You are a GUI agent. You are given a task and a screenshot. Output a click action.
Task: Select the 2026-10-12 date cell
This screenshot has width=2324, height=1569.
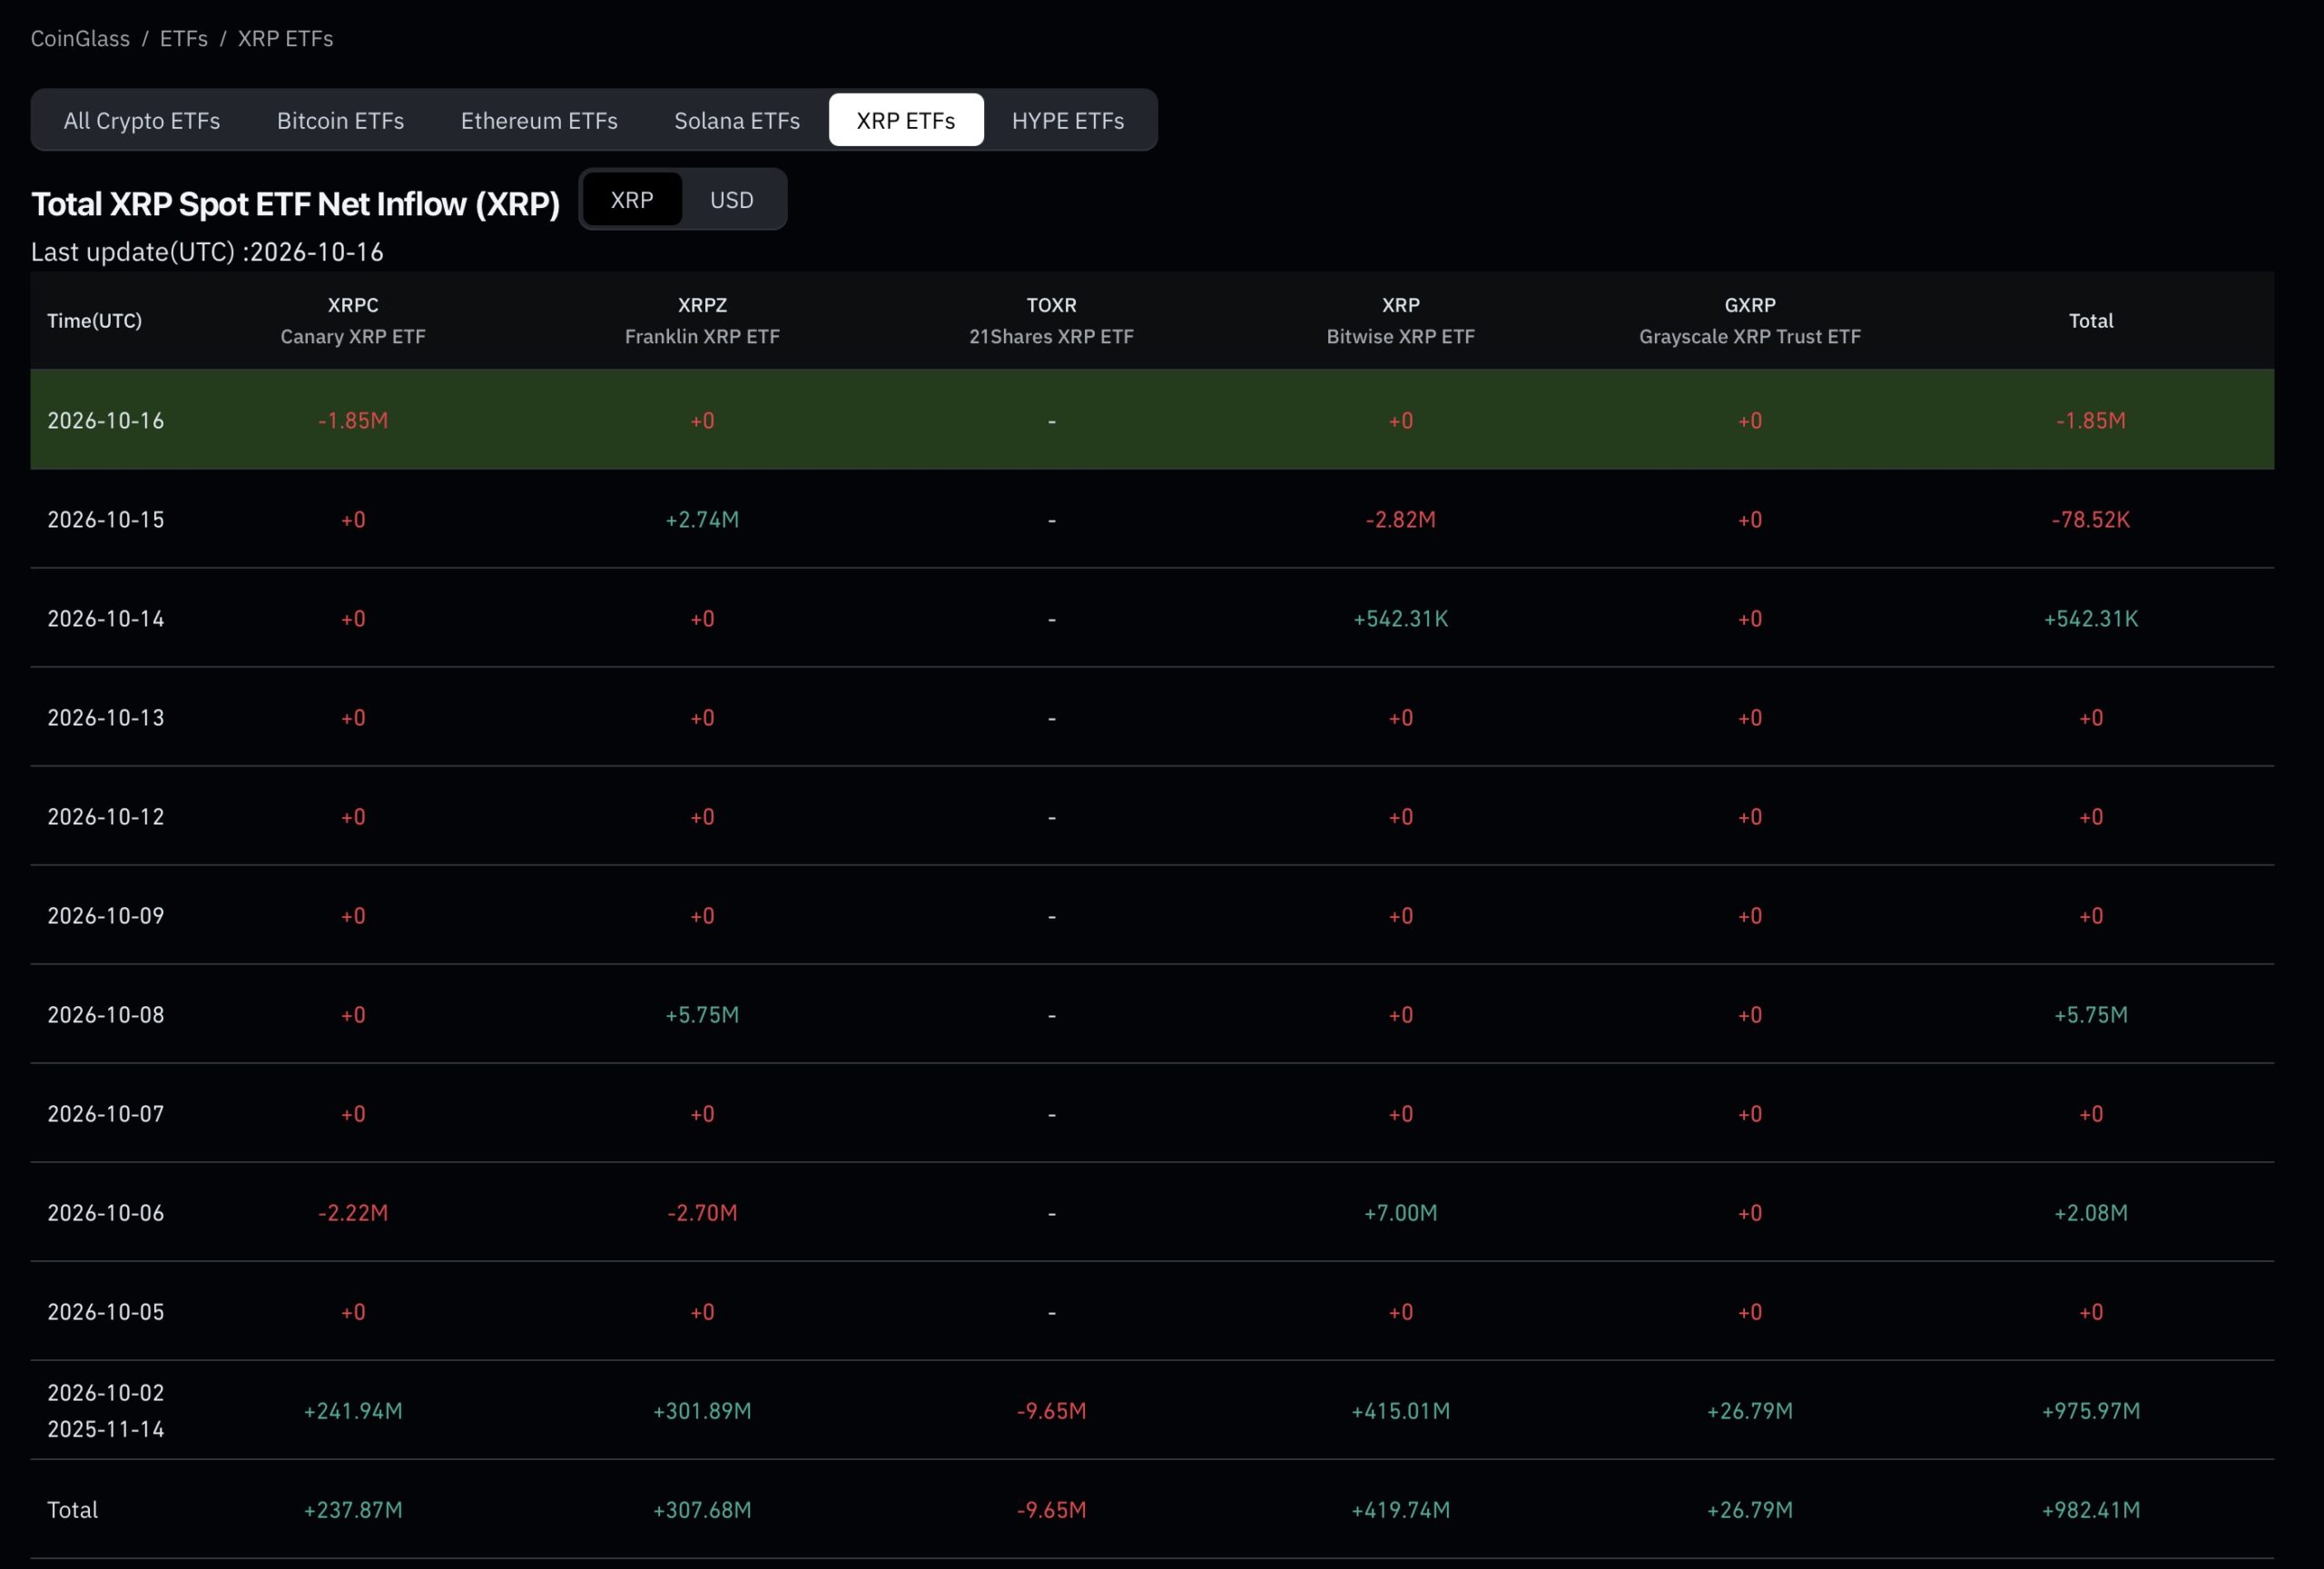point(106,816)
